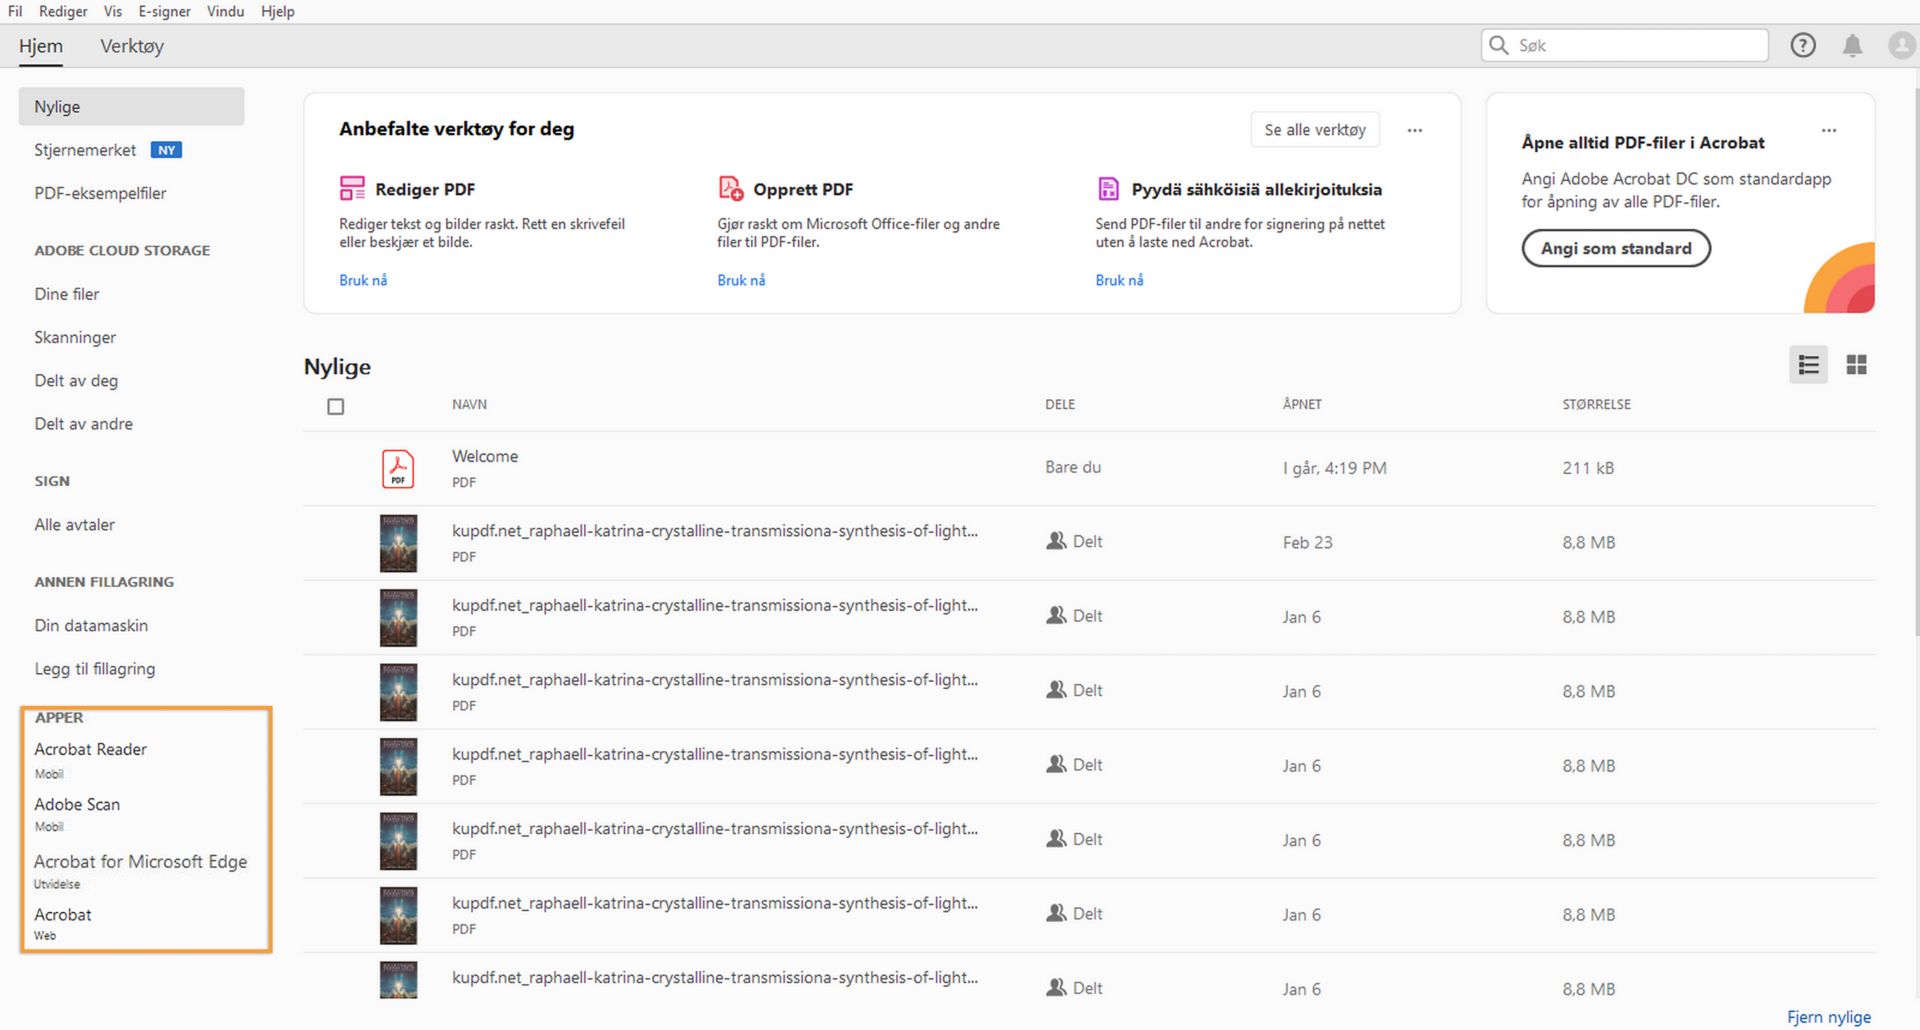Switch to the Verktøy tab
1920x1030 pixels.
[x=132, y=46]
